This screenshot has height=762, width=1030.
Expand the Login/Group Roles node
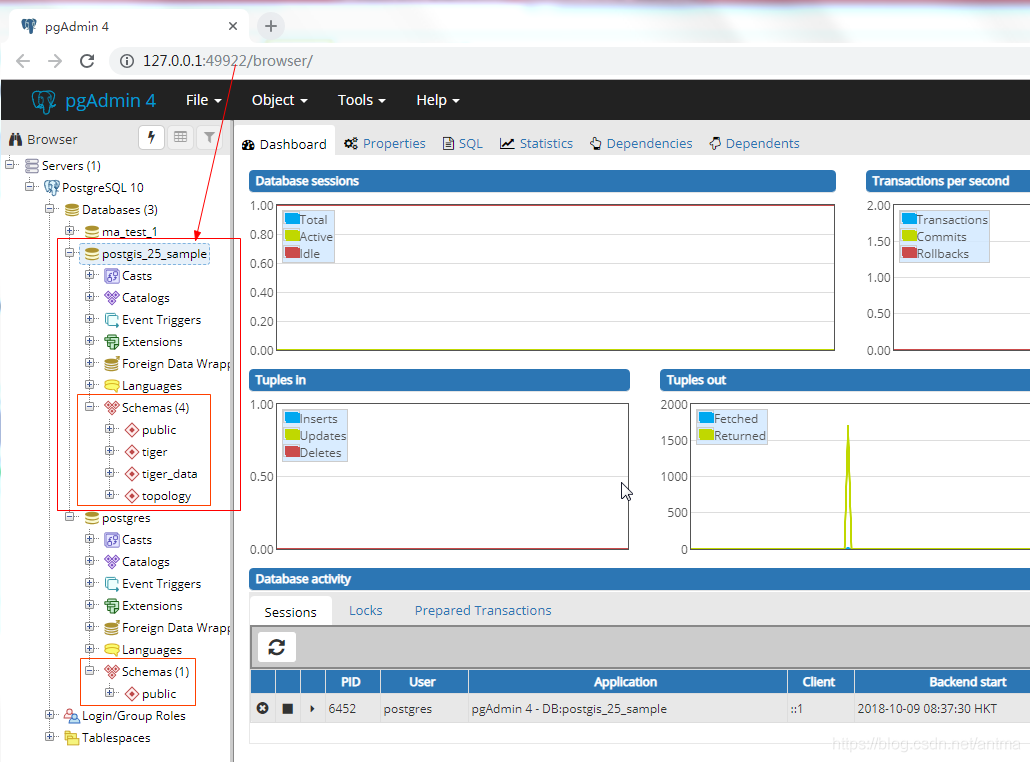51,715
